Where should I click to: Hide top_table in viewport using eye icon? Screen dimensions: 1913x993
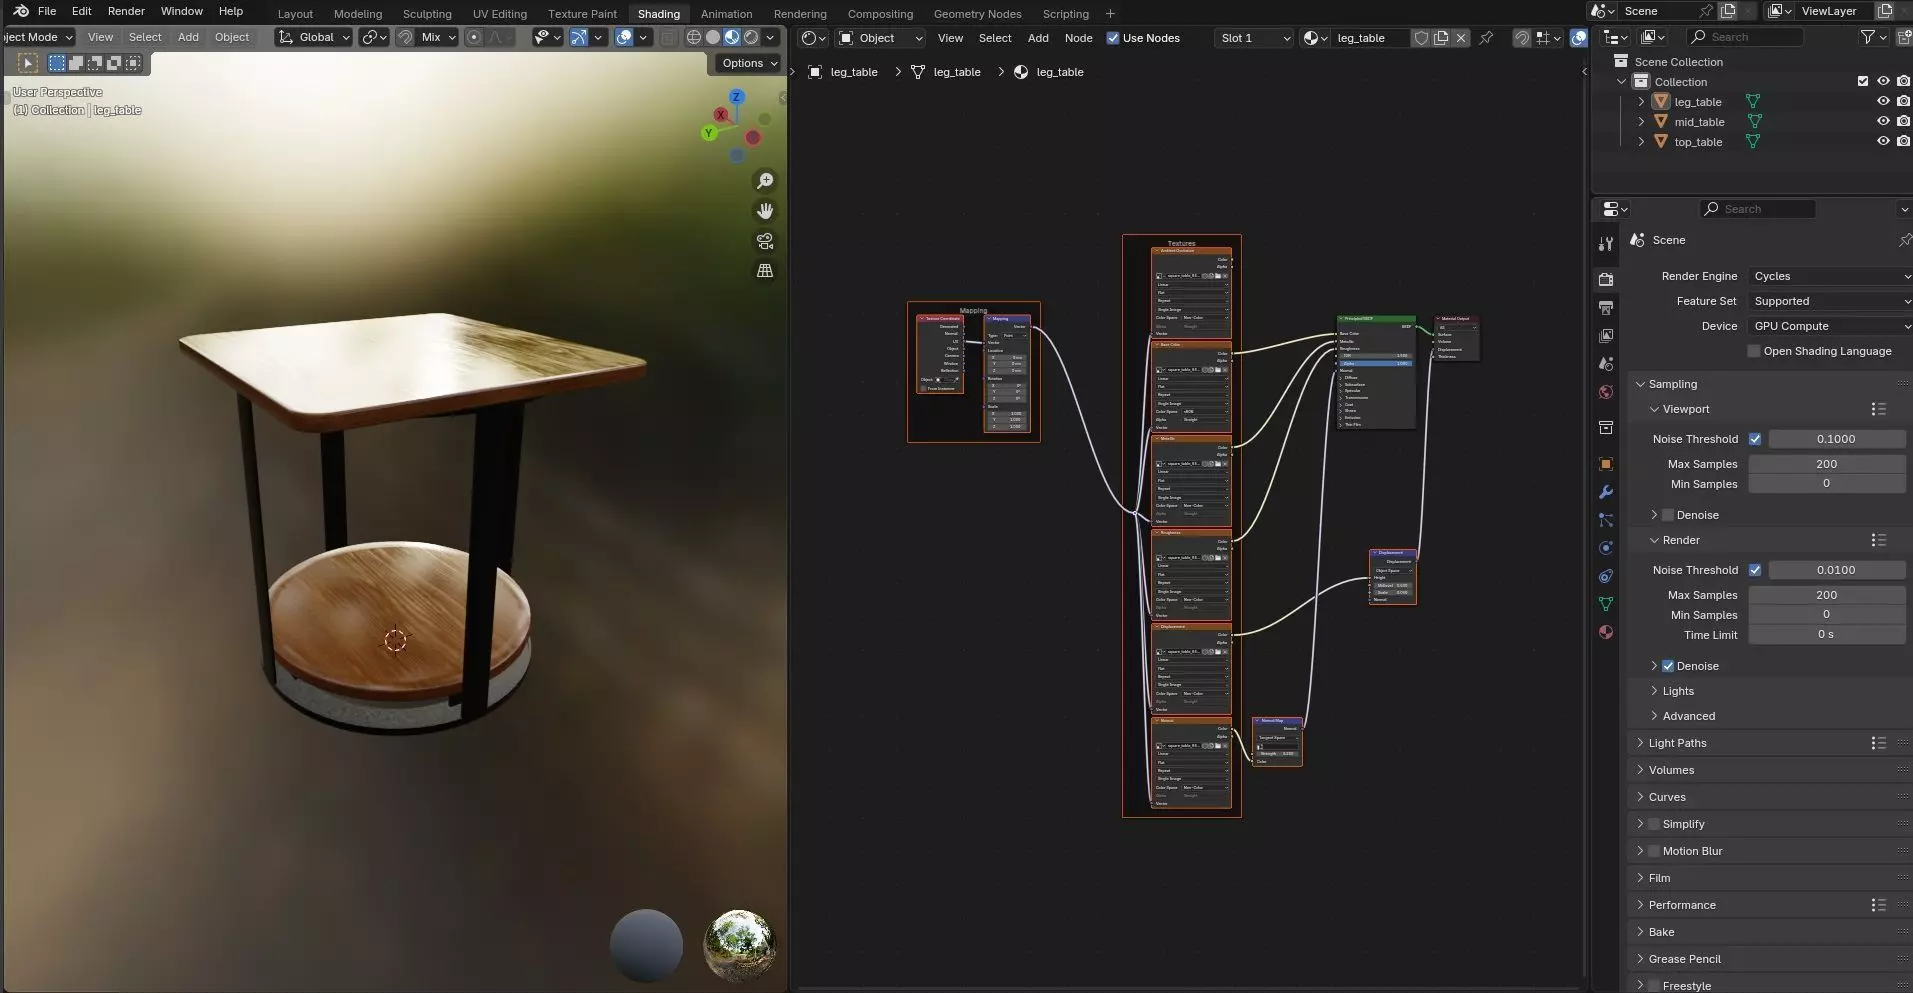pos(1883,141)
